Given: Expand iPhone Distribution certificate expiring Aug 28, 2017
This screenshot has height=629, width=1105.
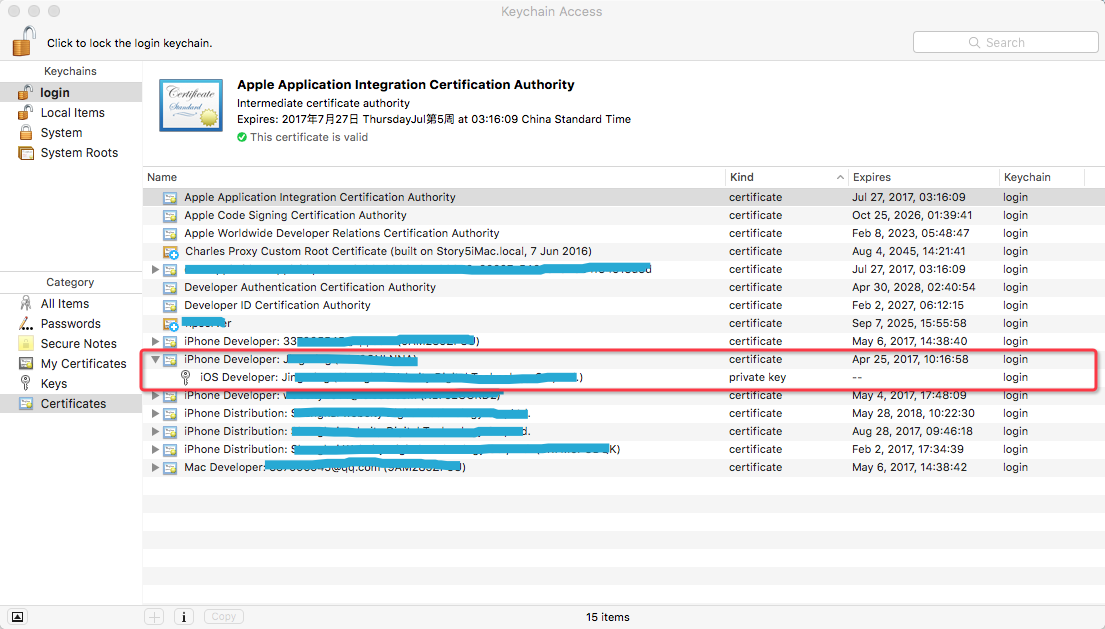Looking at the screenshot, I should coord(155,431).
